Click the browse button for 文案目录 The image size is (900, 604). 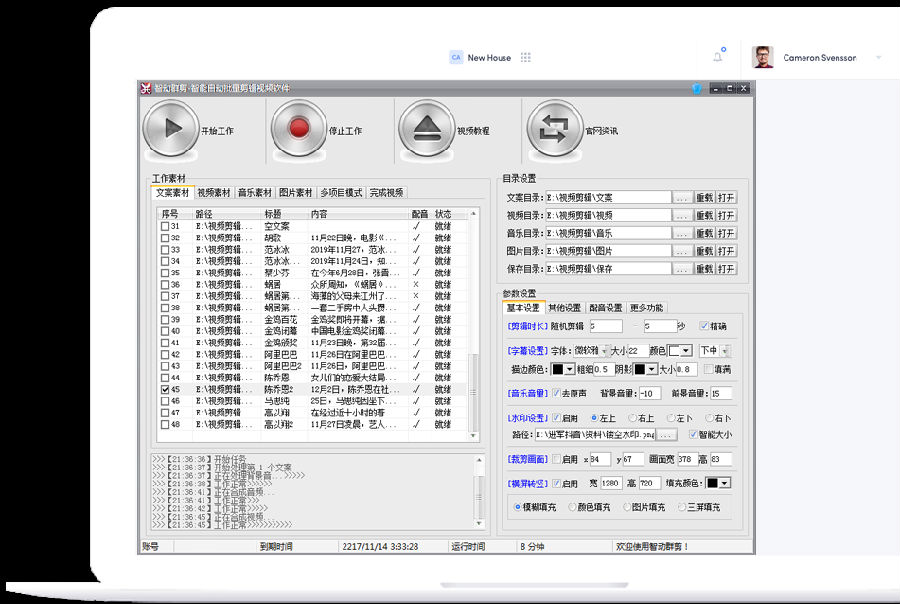(x=682, y=198)
